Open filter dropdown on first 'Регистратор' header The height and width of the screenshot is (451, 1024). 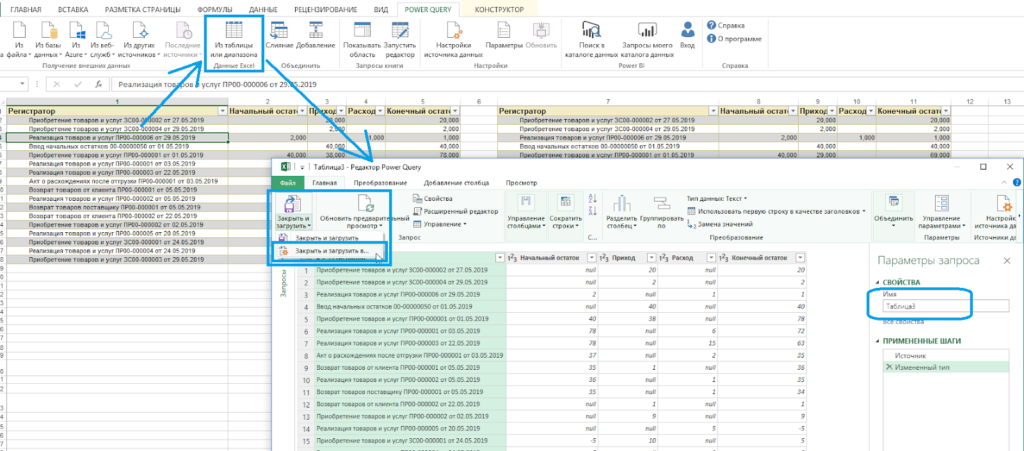pyautogui.click(x=222, y=111)
